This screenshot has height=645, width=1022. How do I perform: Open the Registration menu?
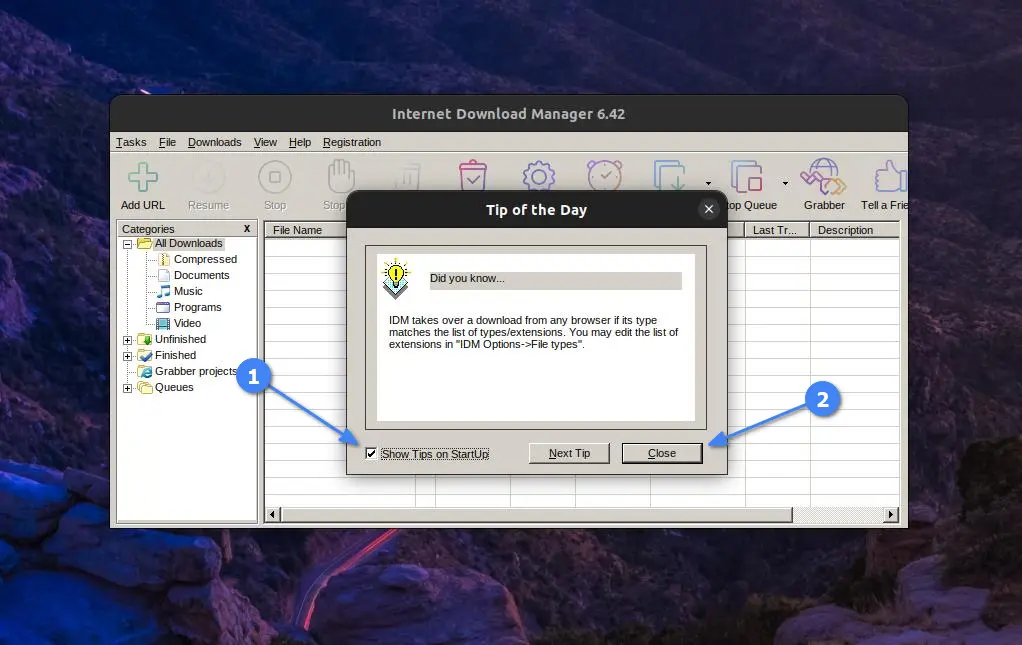click(352, 142)
